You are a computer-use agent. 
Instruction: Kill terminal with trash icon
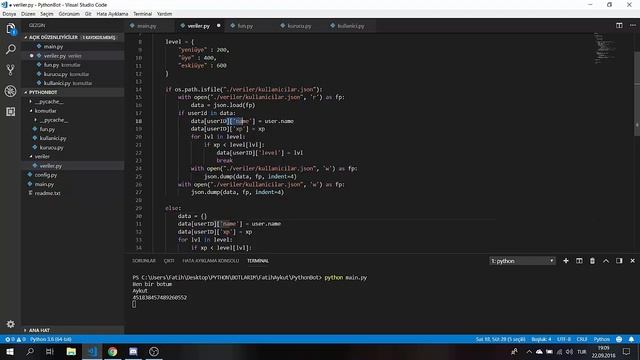[x=592, y=260]
